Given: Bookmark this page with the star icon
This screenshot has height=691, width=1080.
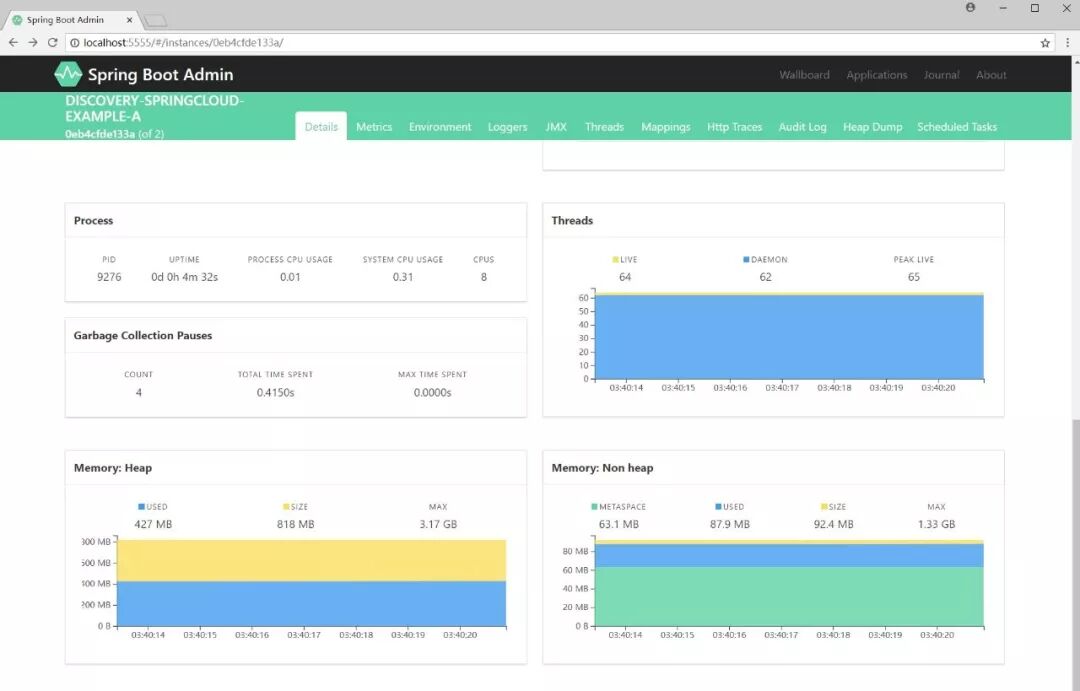Looking at the screenshot, I should coord(1045,43).
